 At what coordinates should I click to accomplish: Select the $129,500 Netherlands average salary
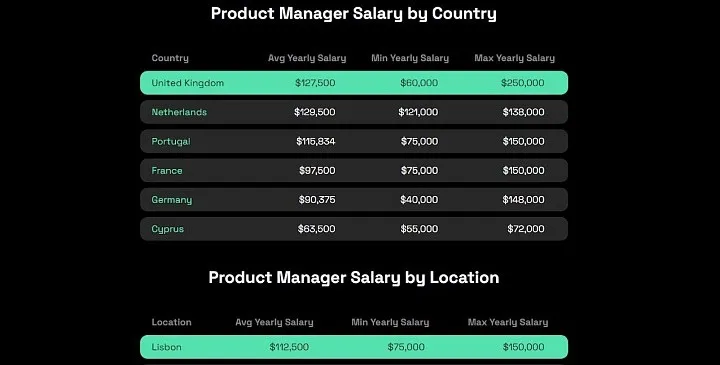(x=315, y=112)
